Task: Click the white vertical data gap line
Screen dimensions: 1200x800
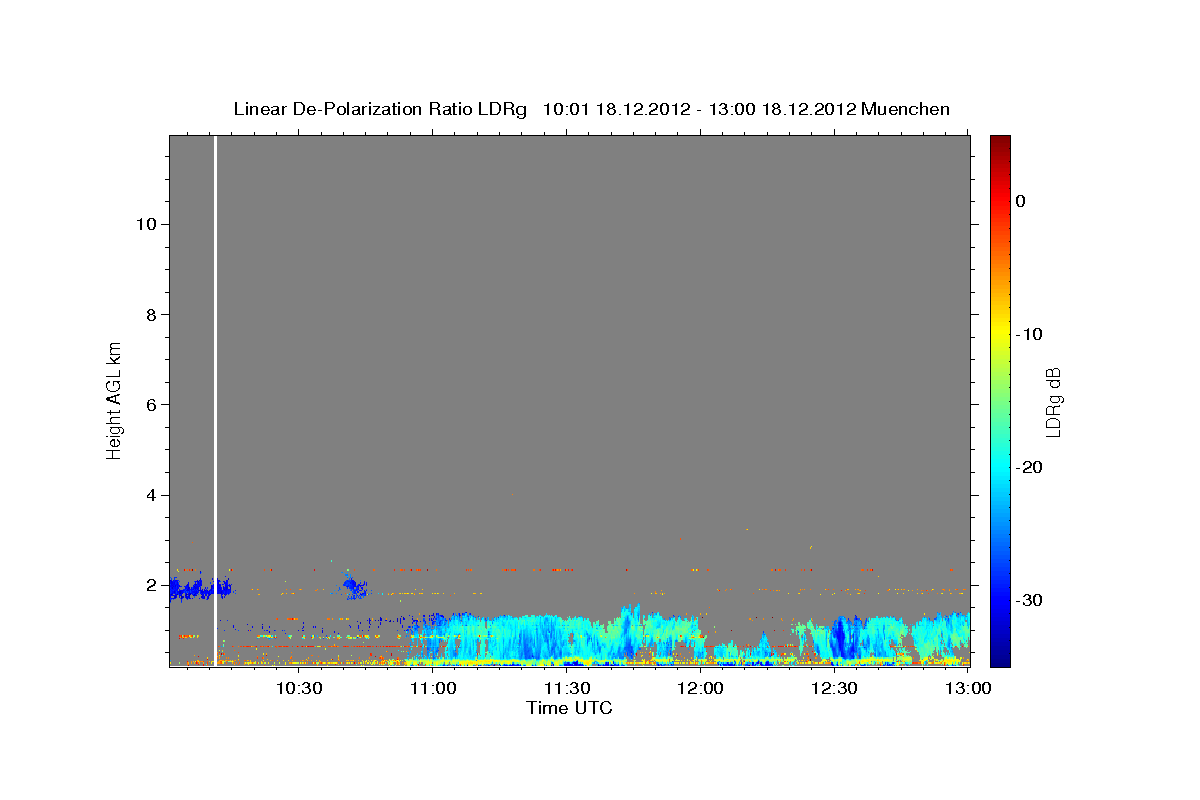Action: [216, 400]
